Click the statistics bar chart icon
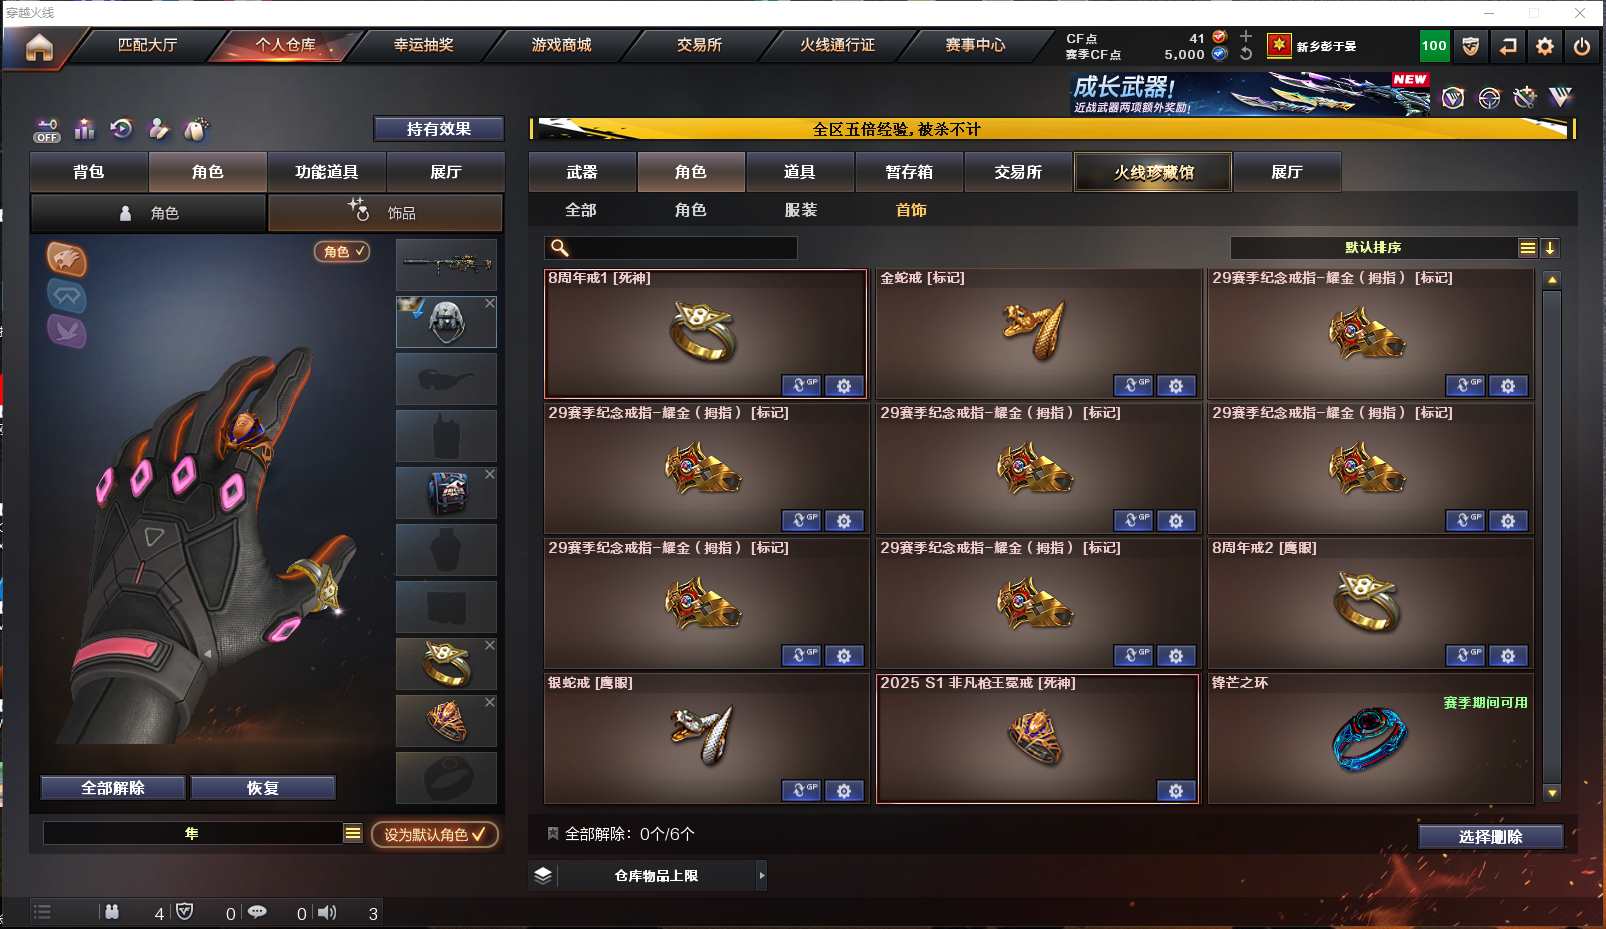The width and height of the screenshot is (1606, 929). click(85, 129)
